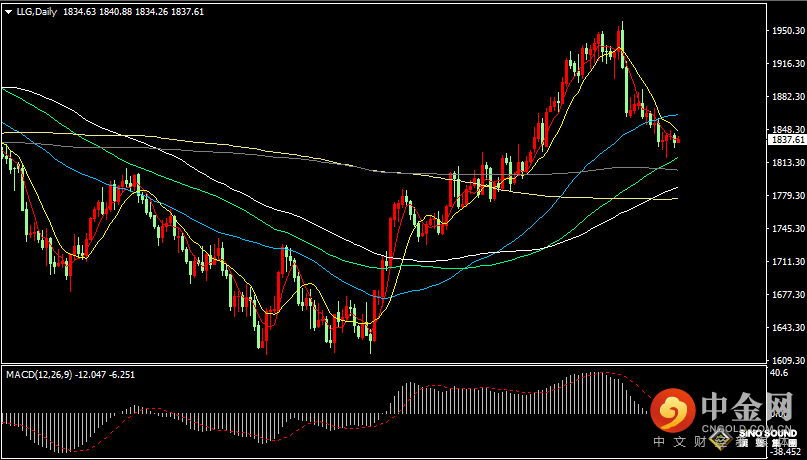807x460 pixels.
Task: Click the 1779.30 price scale label
Action: (x=787, y=196)
